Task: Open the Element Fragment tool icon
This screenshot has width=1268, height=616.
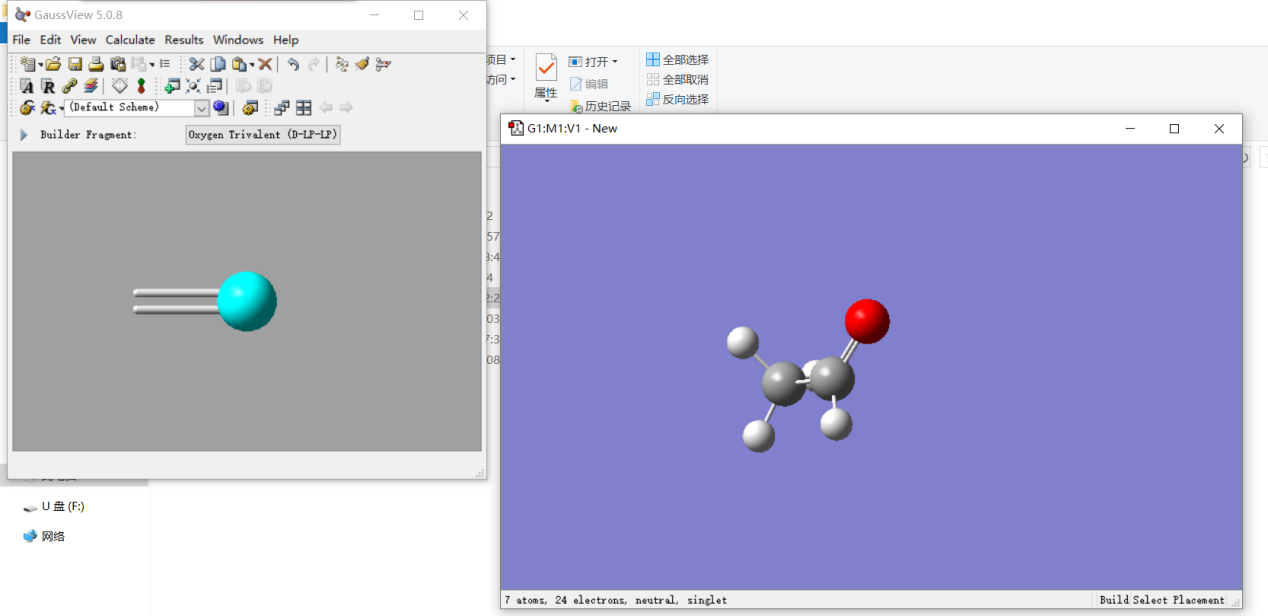Action: pos(27,86)
